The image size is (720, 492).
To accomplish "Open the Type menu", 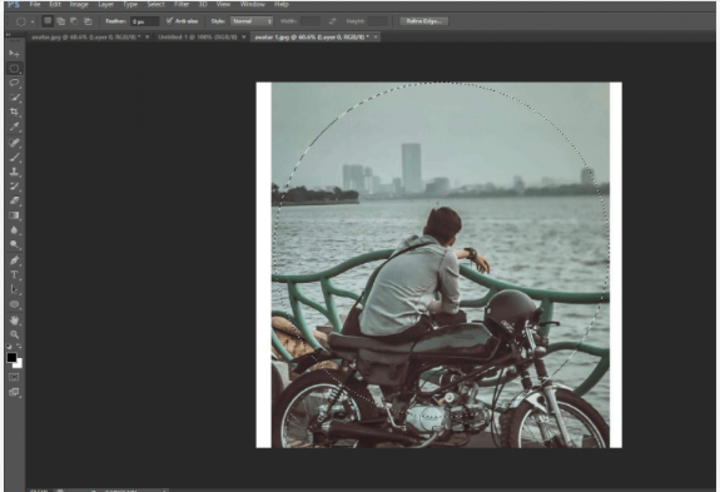I will pos(130,5).
